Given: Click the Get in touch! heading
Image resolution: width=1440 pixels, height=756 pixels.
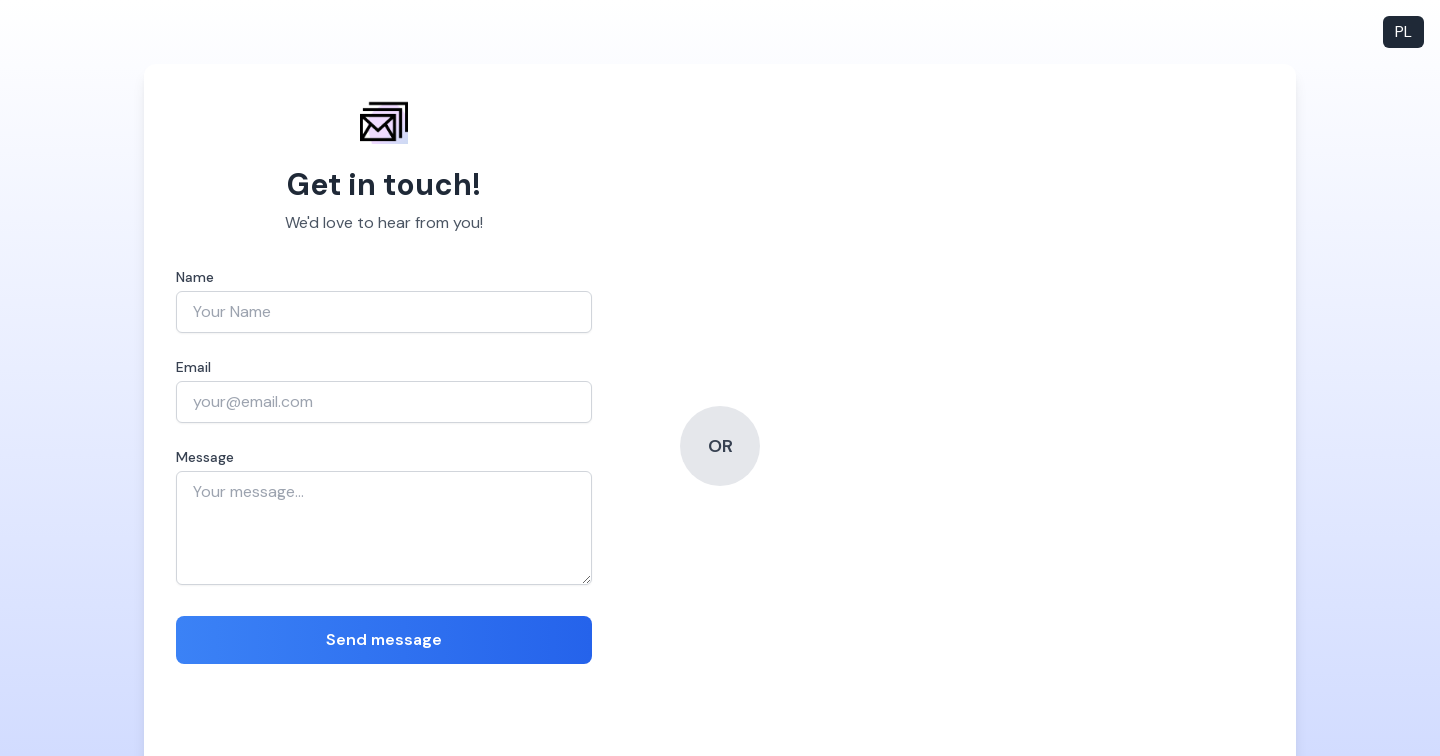Looking at the screenshot, I should point(384,184).
